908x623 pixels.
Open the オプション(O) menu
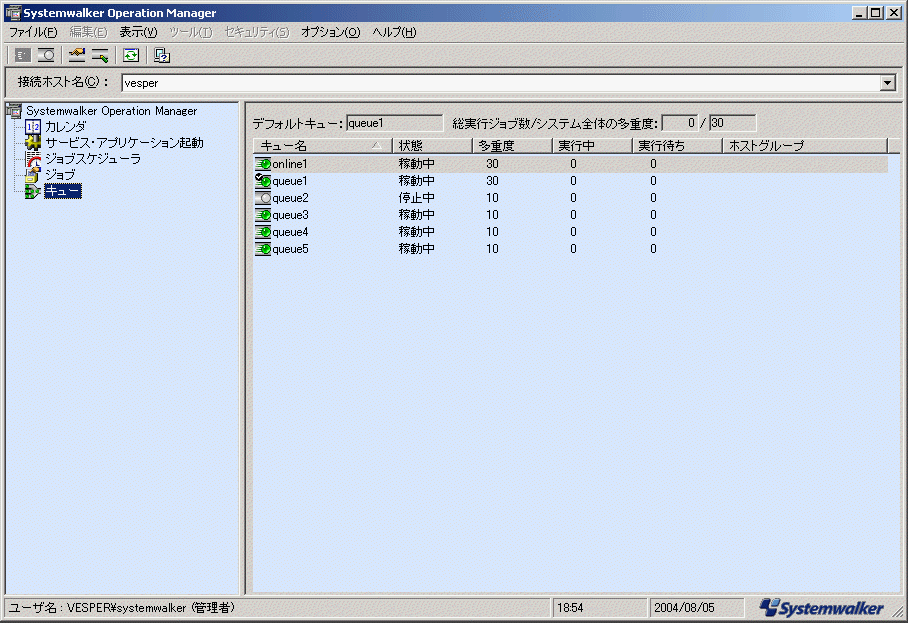pyautogui.click(x=330, y=32)
